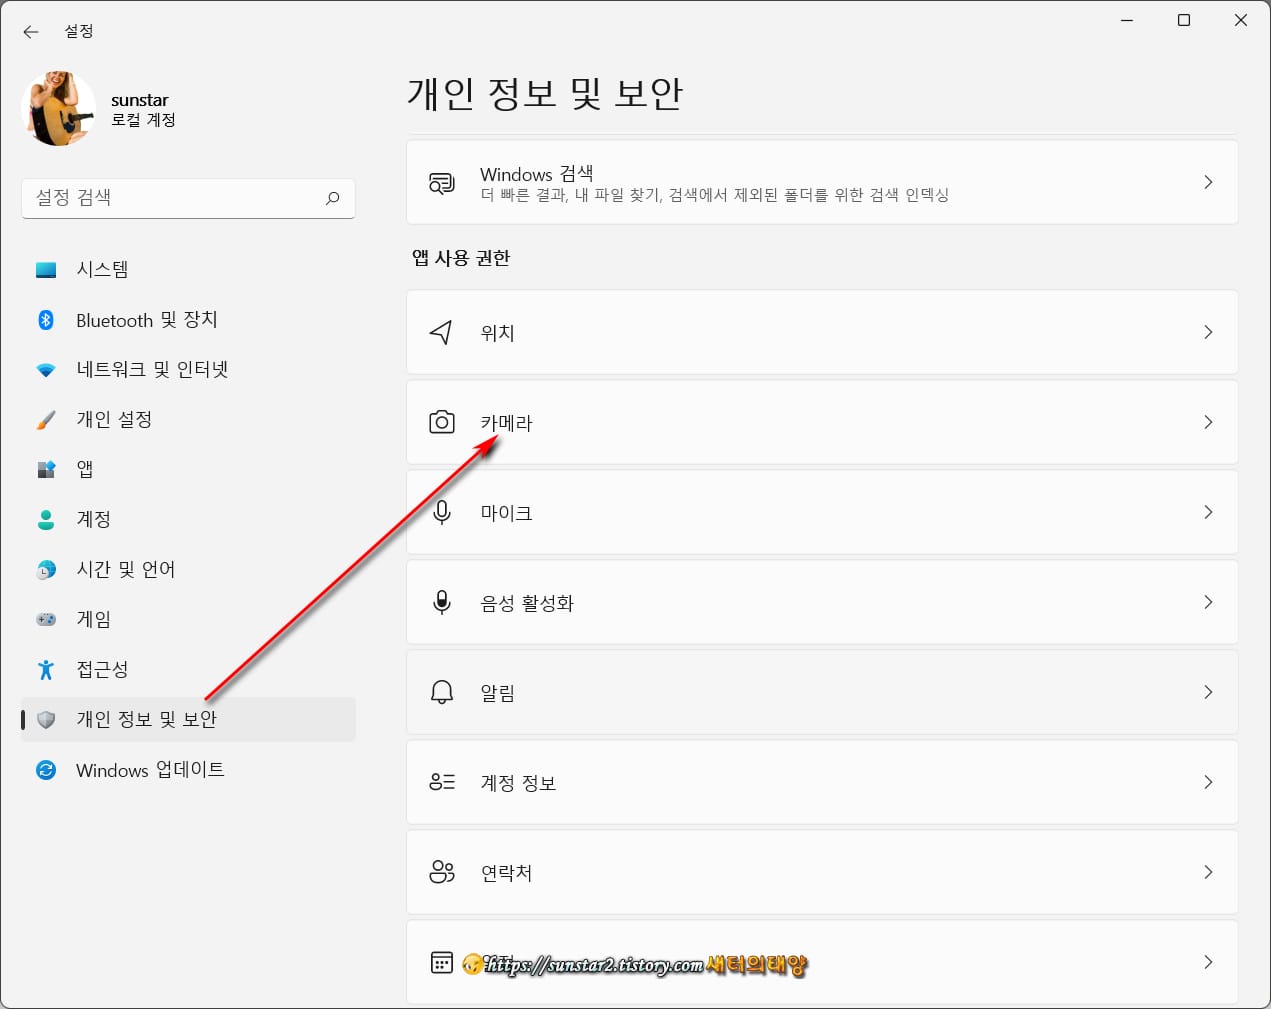Click the back arrow at top left
Viewport: 1271px width, 1009px height.
[x=30, y=31]
